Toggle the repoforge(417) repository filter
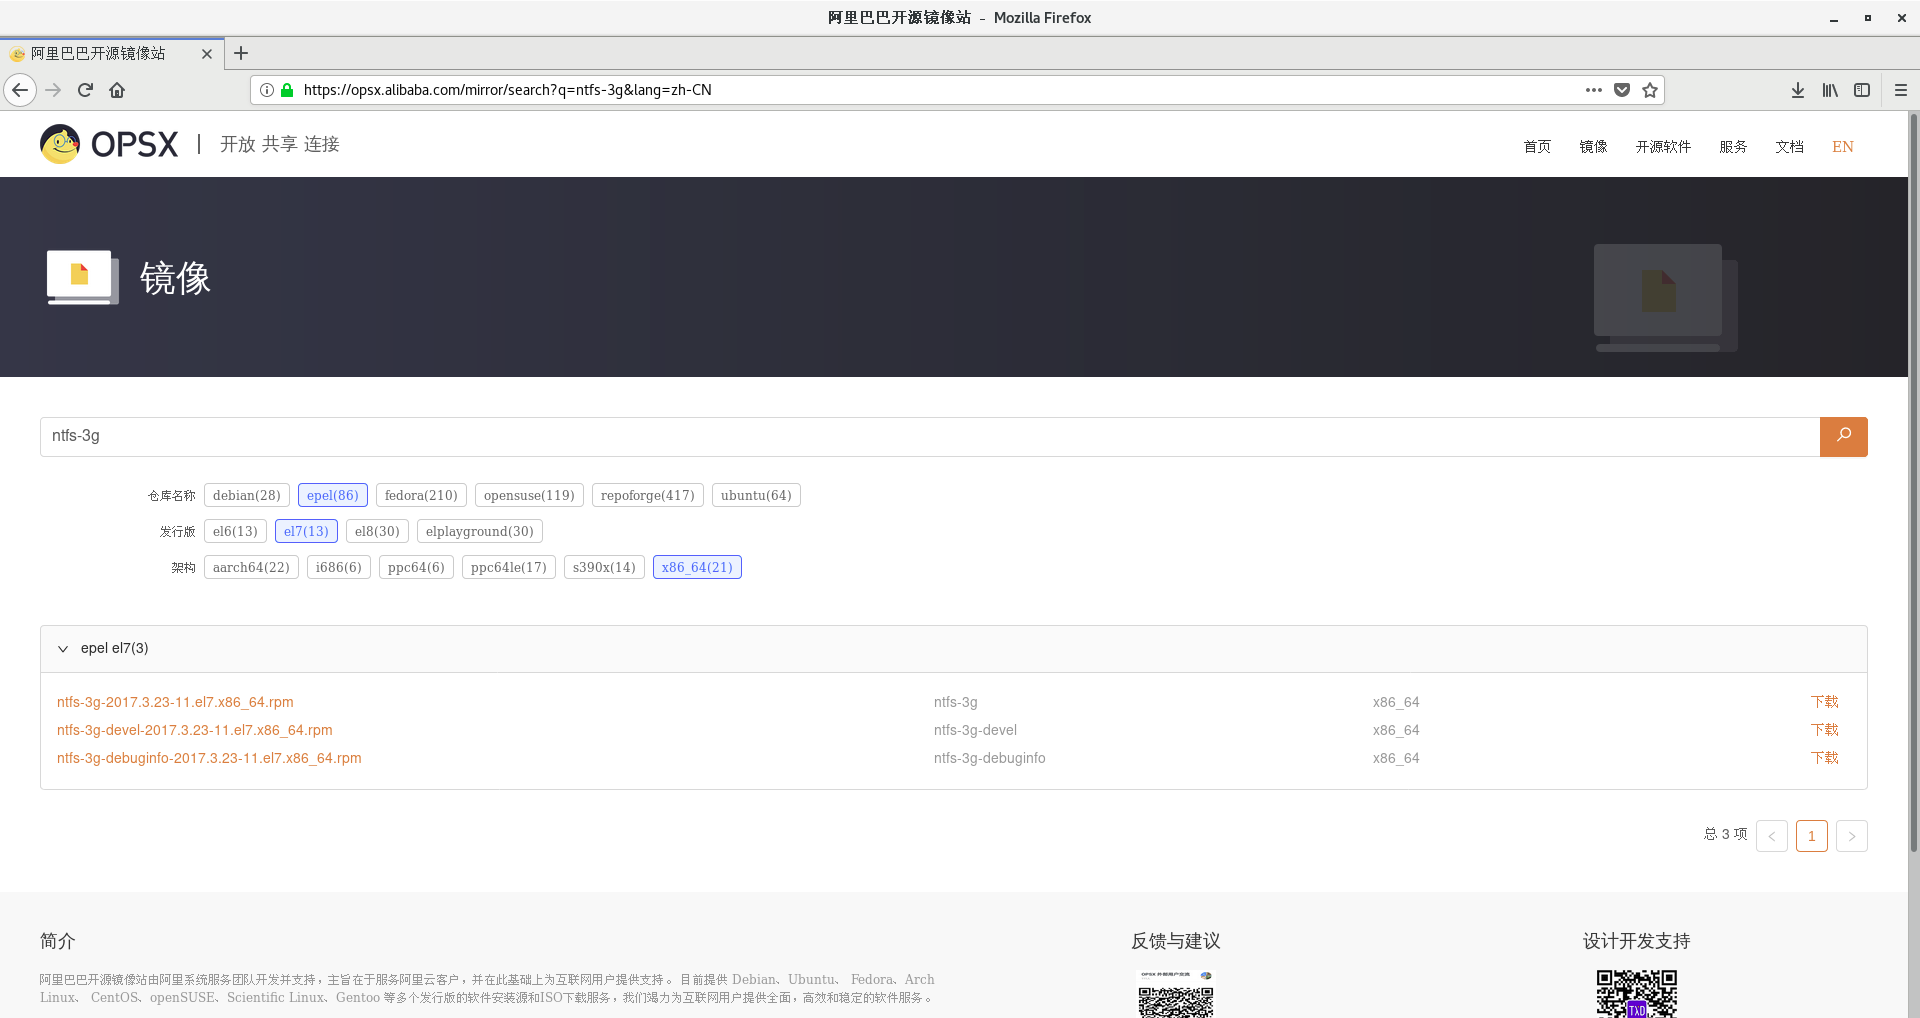1920x1018 pixels. pyautogui.click(x=648, y=495)
